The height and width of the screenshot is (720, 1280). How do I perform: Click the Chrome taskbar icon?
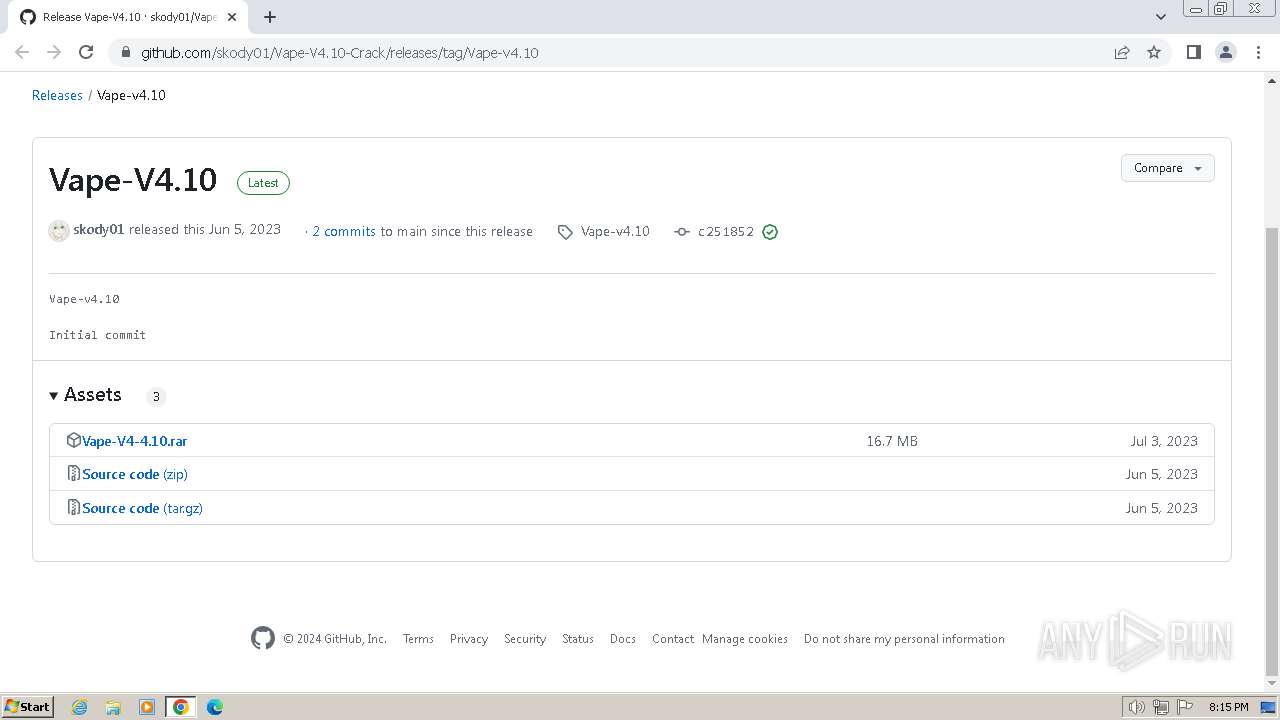181,707
